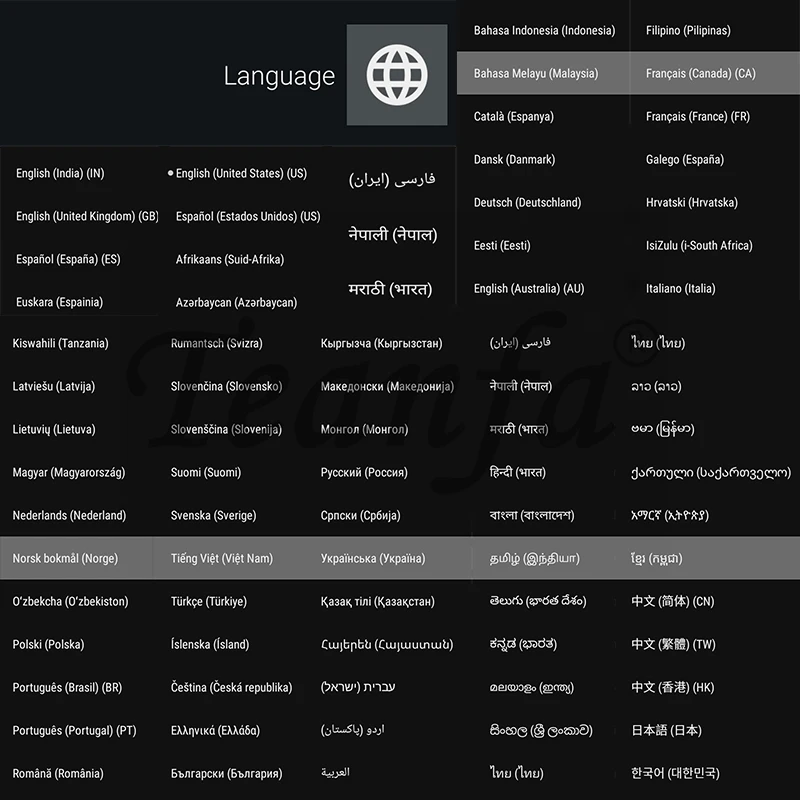
Task: Choose Hrvatski (Hrvatska)
Action: [x=691, y=203]
